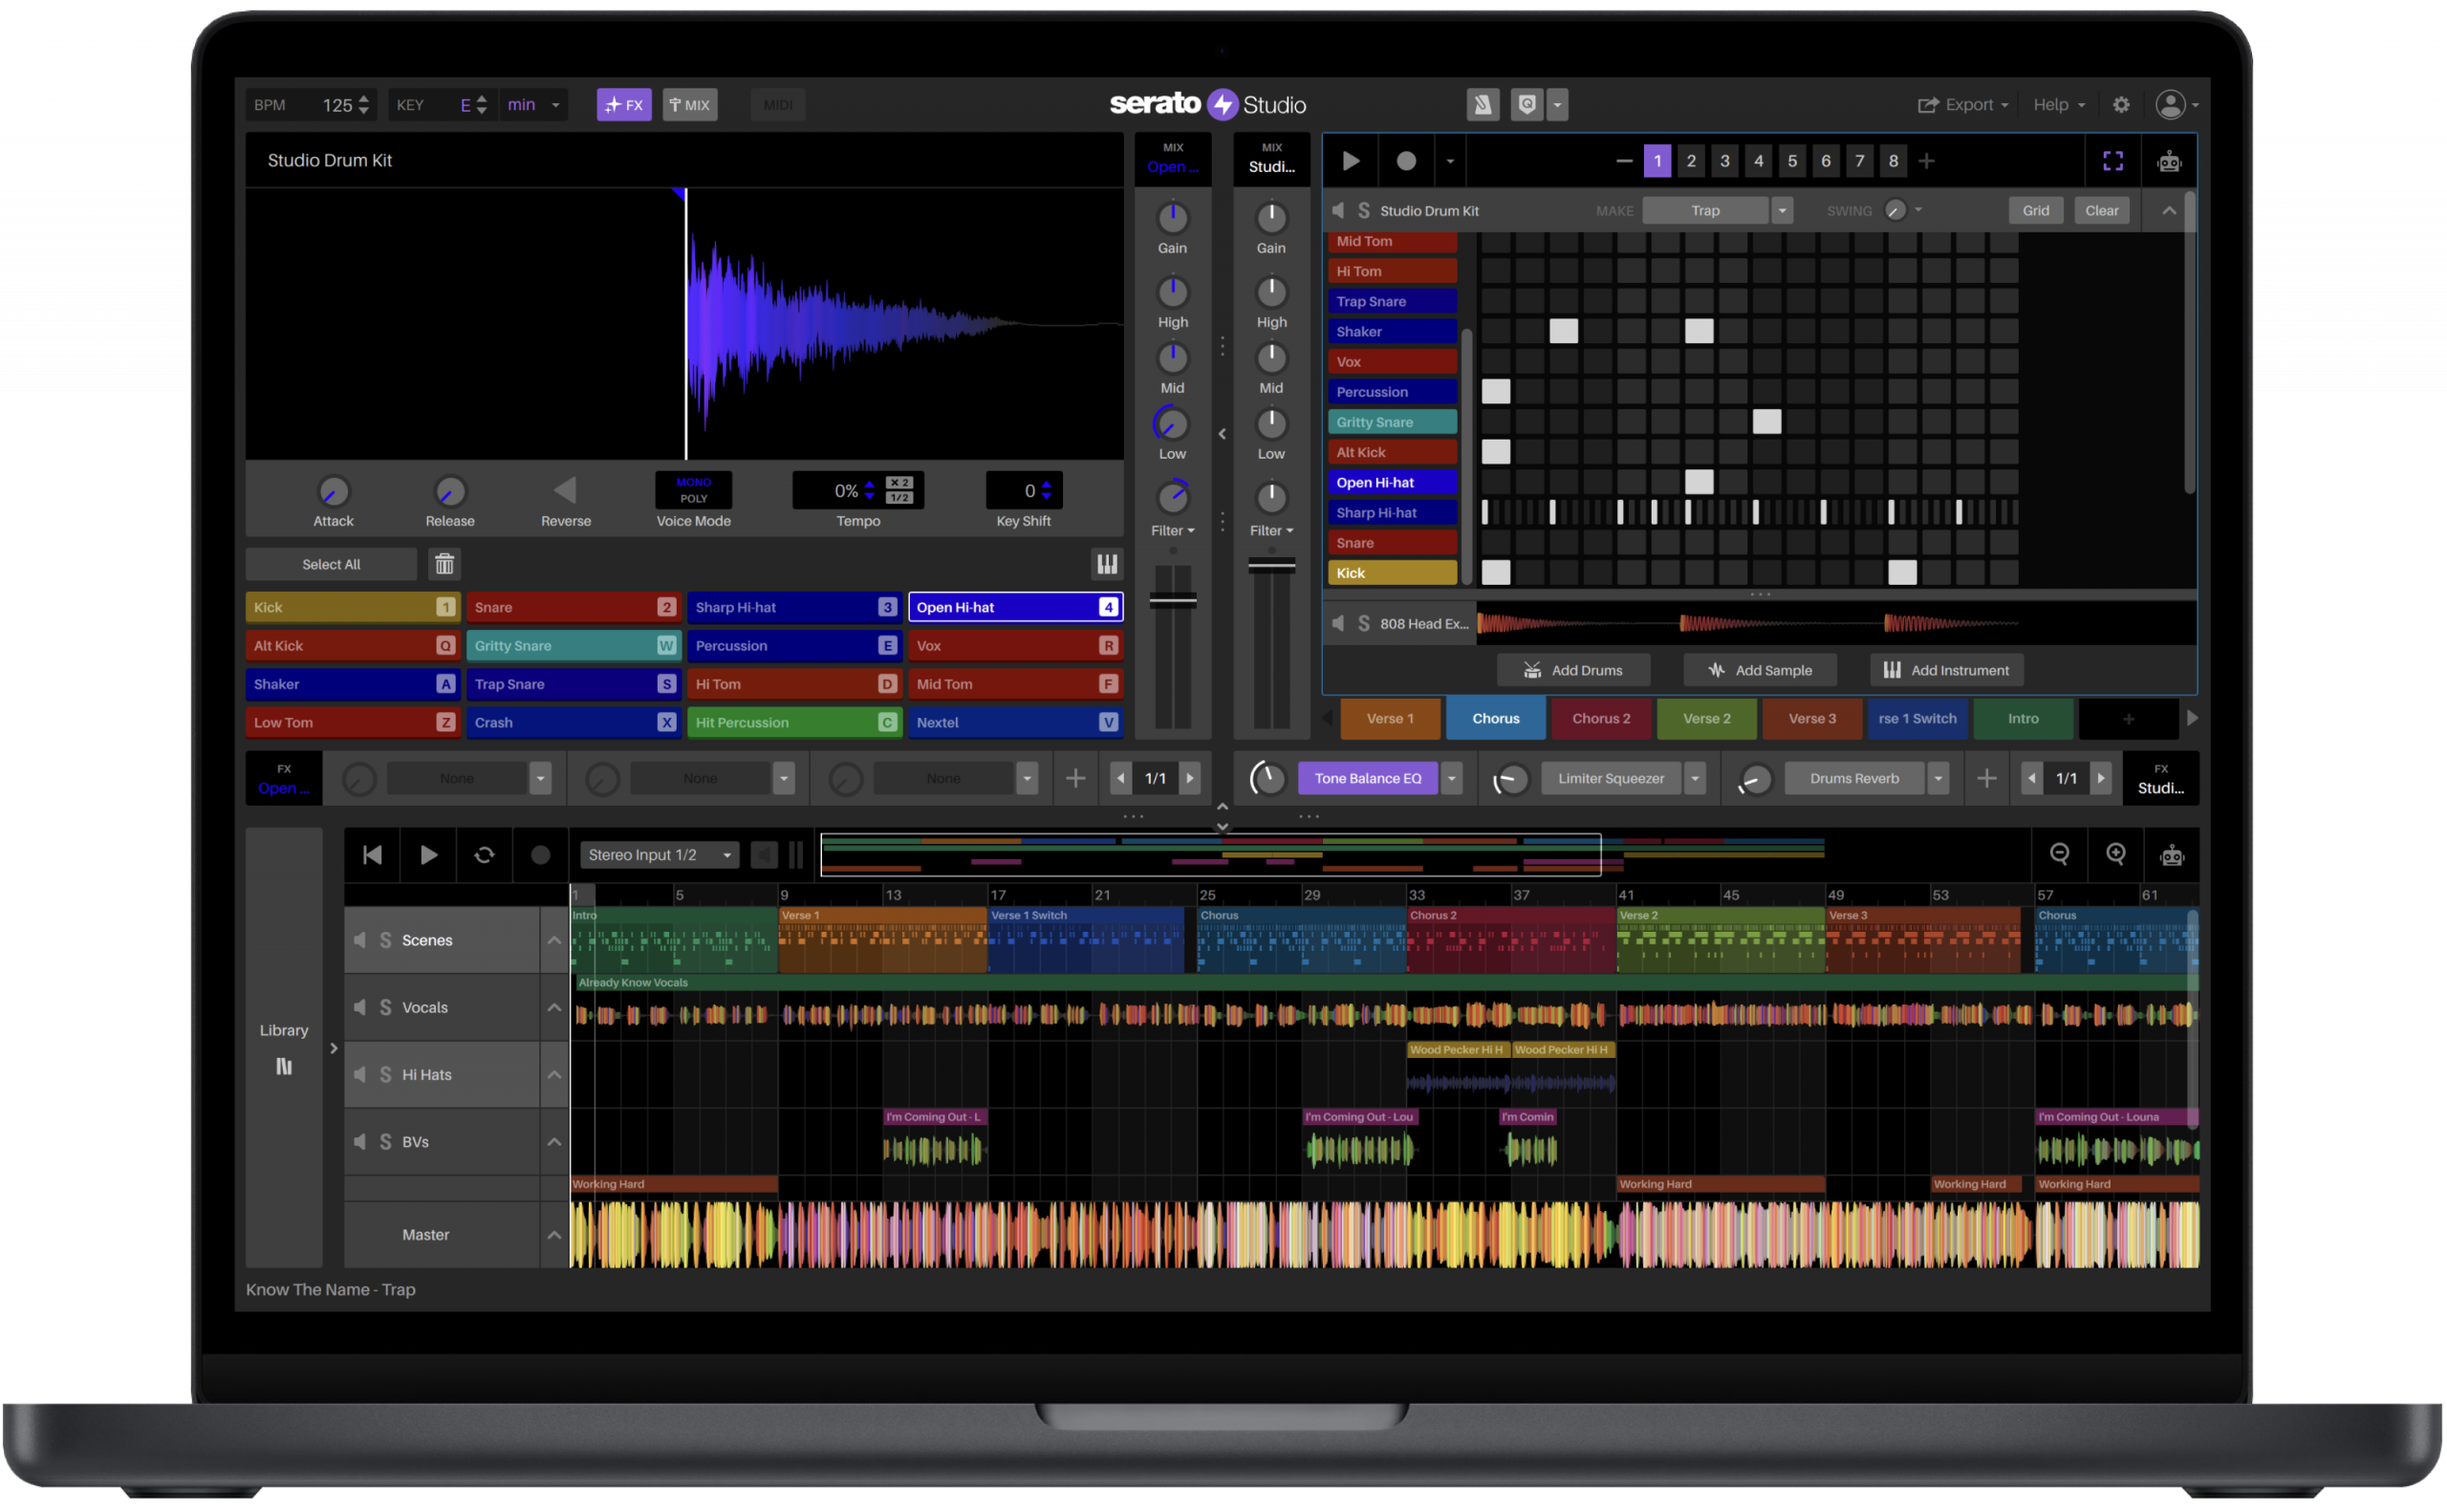The height and width of the screenshot is (1512, 2447).
Task: Click the Add Drums button
Action: [x=1573, y=670]
